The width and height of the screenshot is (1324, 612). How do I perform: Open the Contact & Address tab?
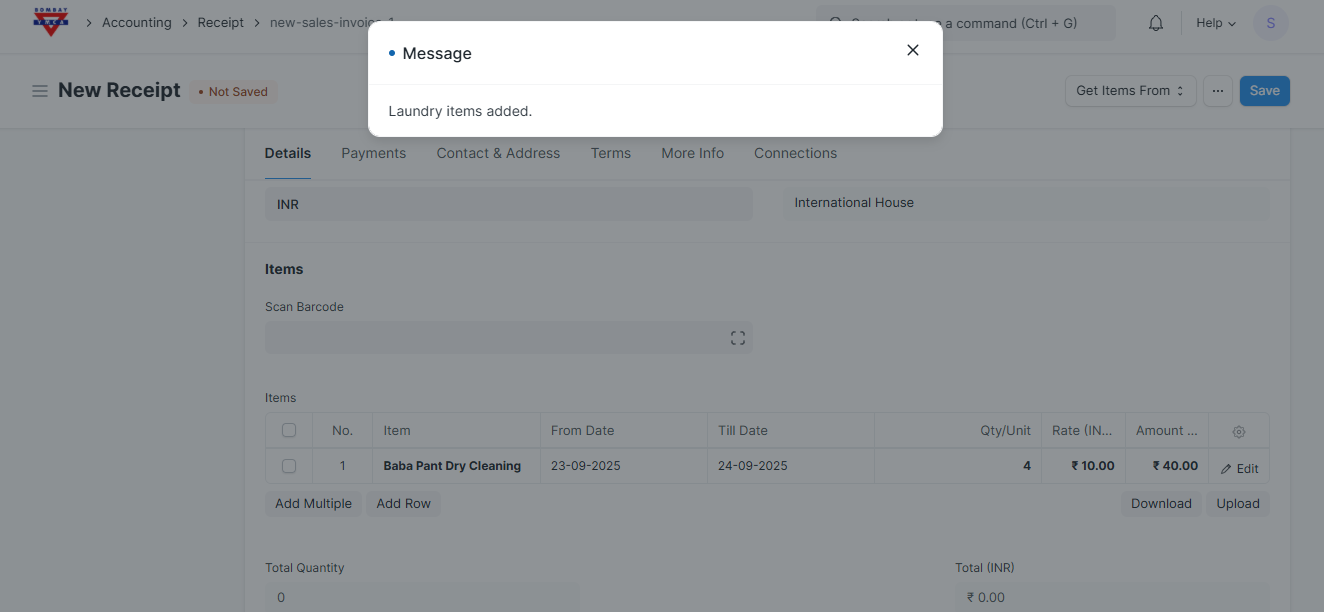[498, 153]
